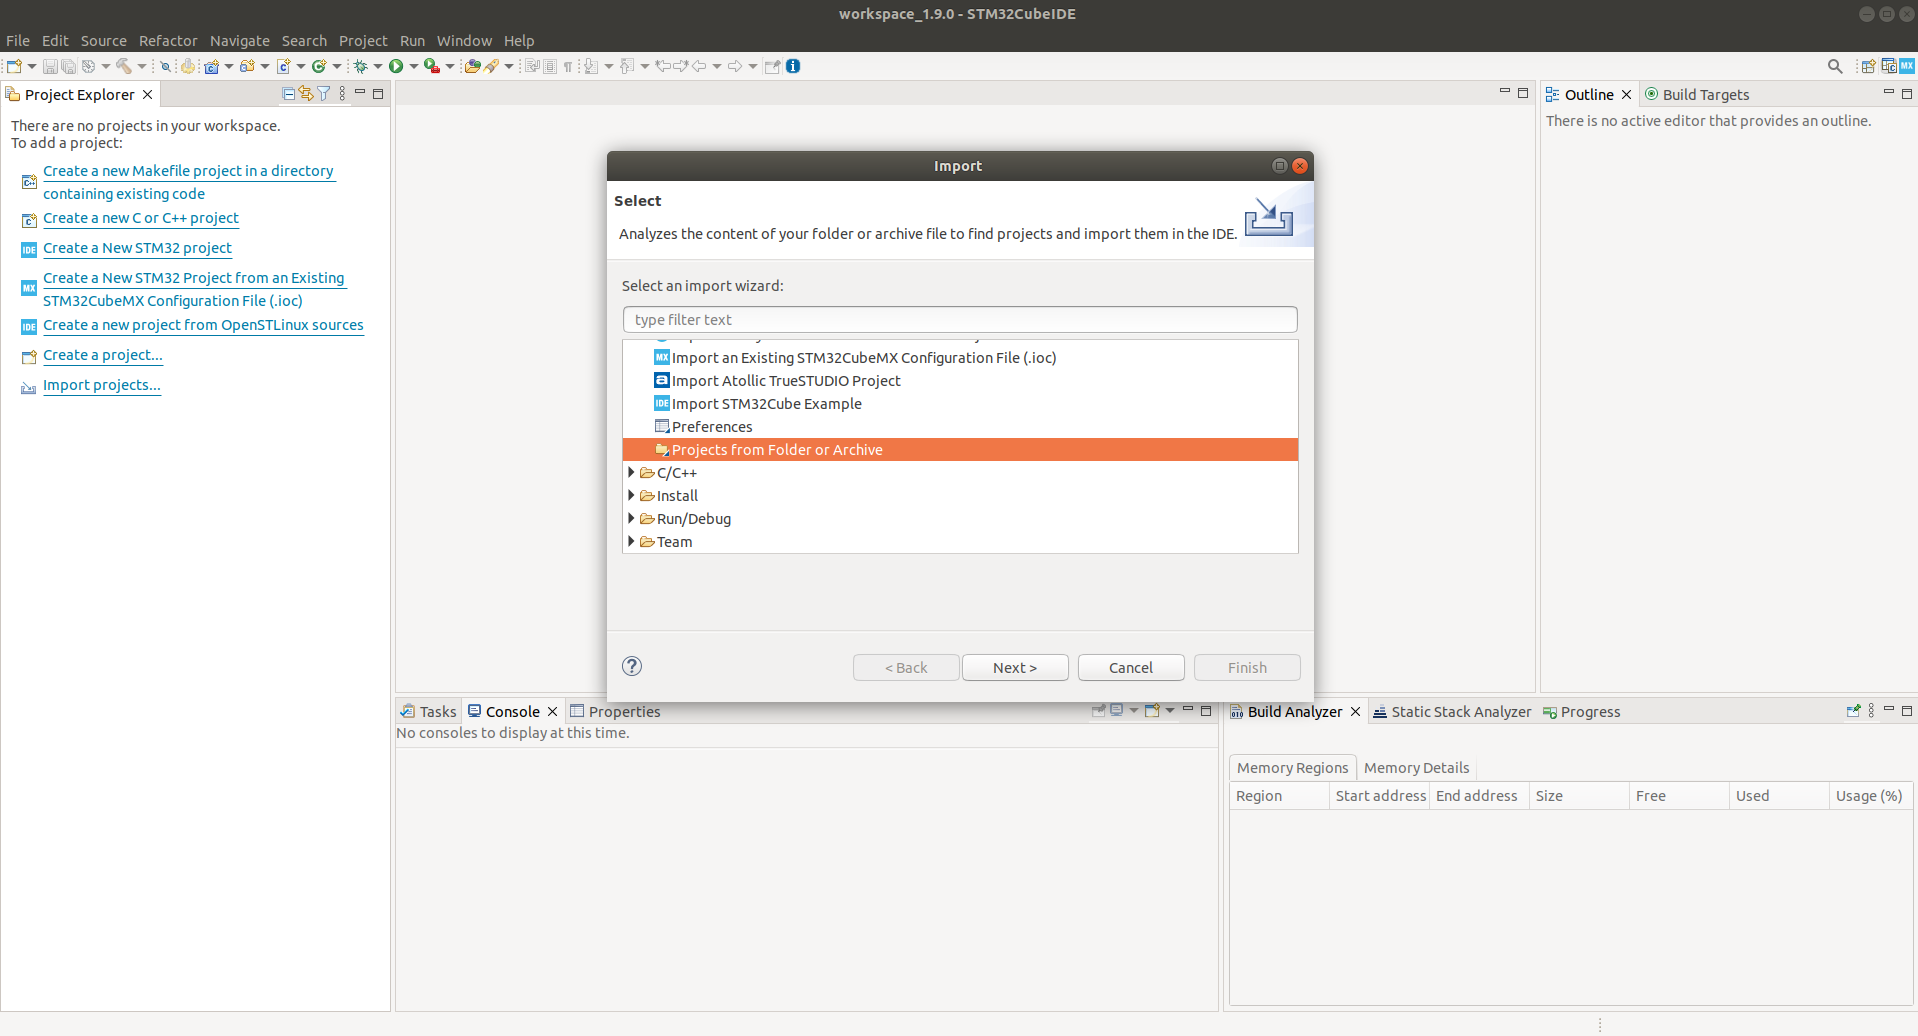Open the dropdown arrow next to Debug
1918x1036 pixels.
point(377,67)
